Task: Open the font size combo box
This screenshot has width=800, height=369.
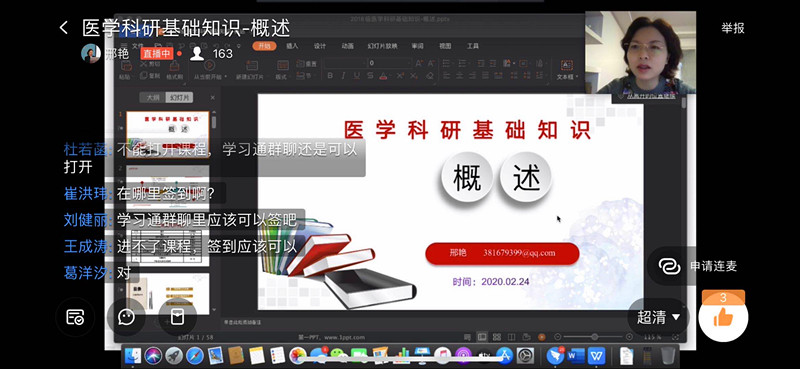Action: tap(389, 63)
